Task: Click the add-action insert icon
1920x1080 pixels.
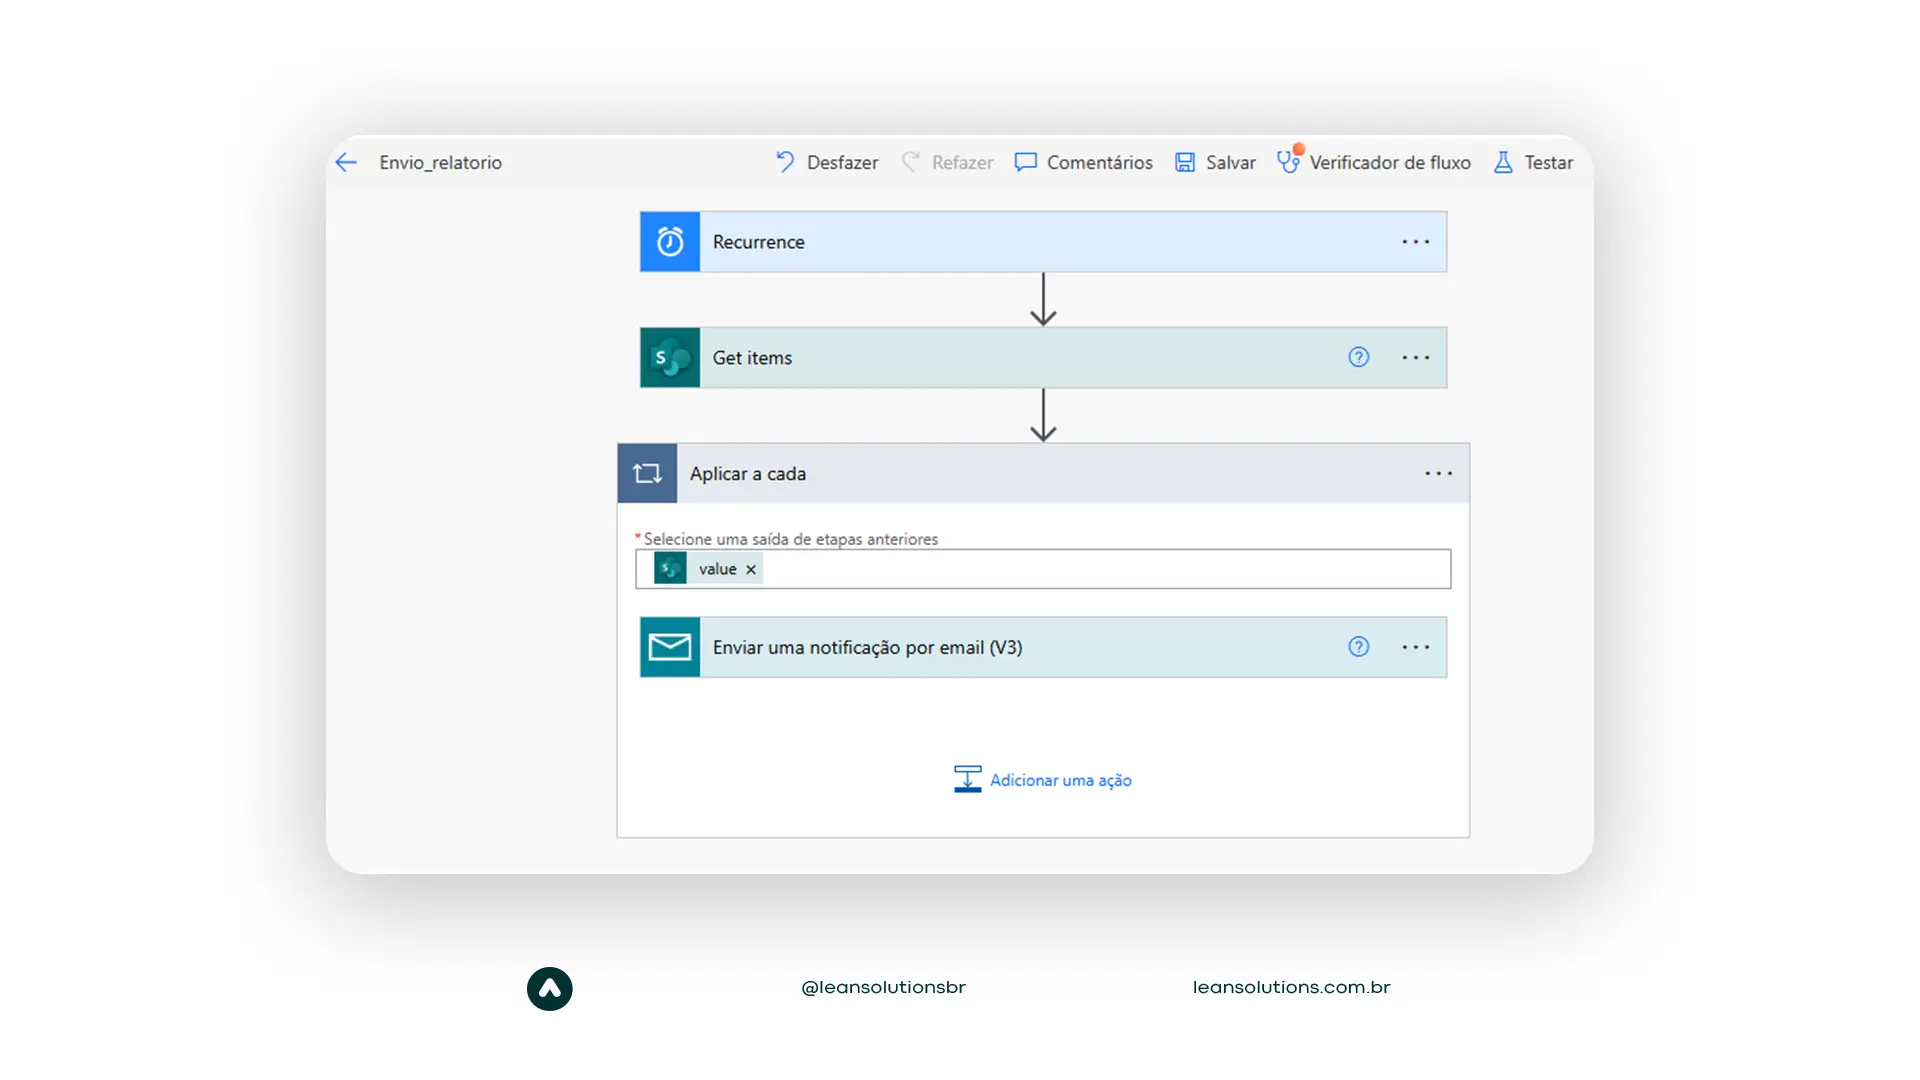Action: tap(967, 779)
